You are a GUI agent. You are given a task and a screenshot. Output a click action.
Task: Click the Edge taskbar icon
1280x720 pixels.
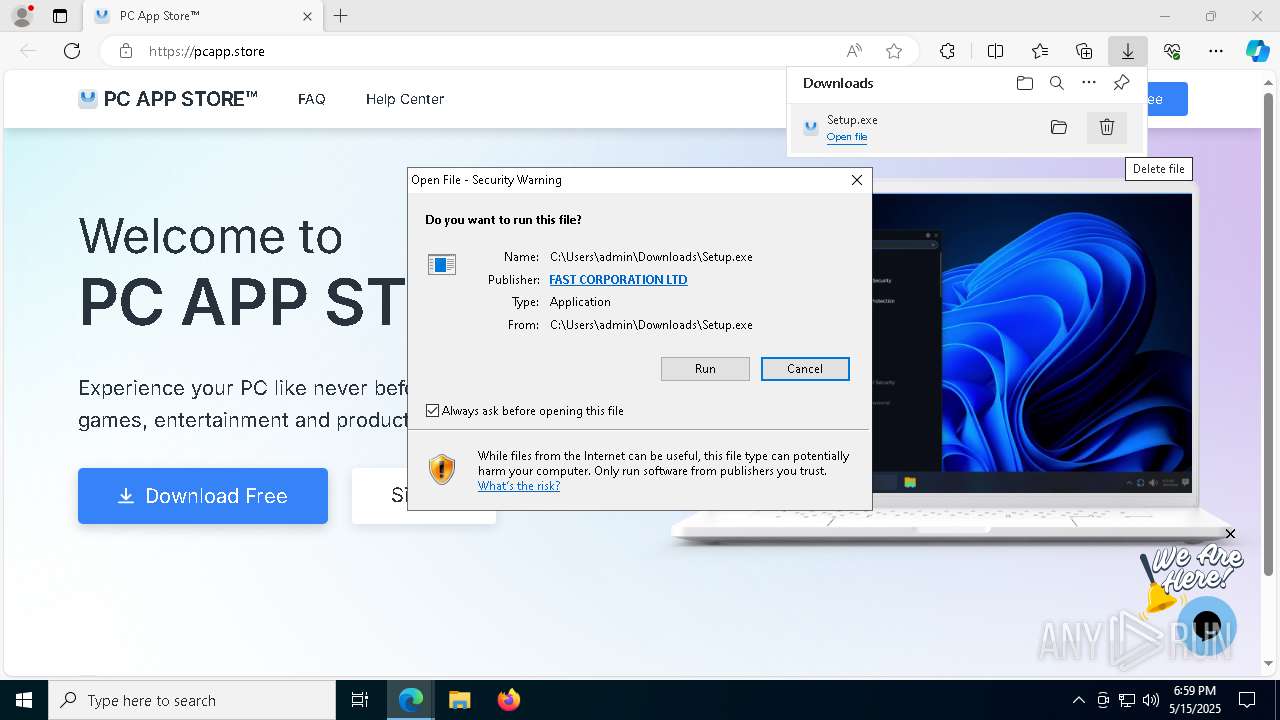coord(411,700)
